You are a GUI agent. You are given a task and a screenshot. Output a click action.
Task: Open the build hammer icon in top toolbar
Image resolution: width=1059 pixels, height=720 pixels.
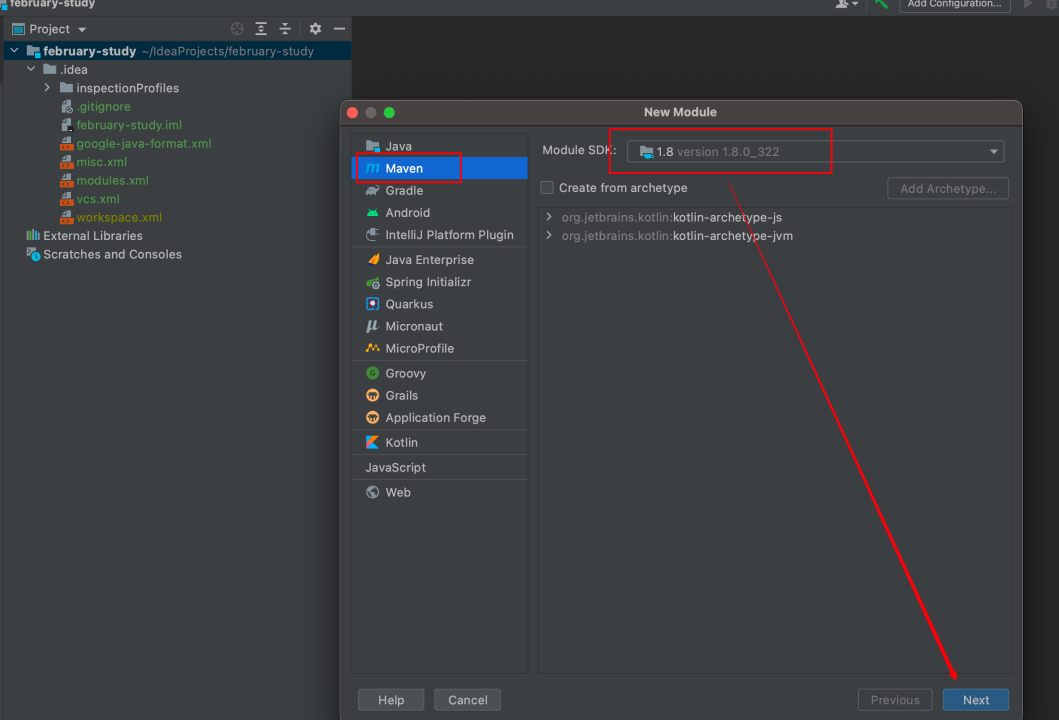(881, 4)
